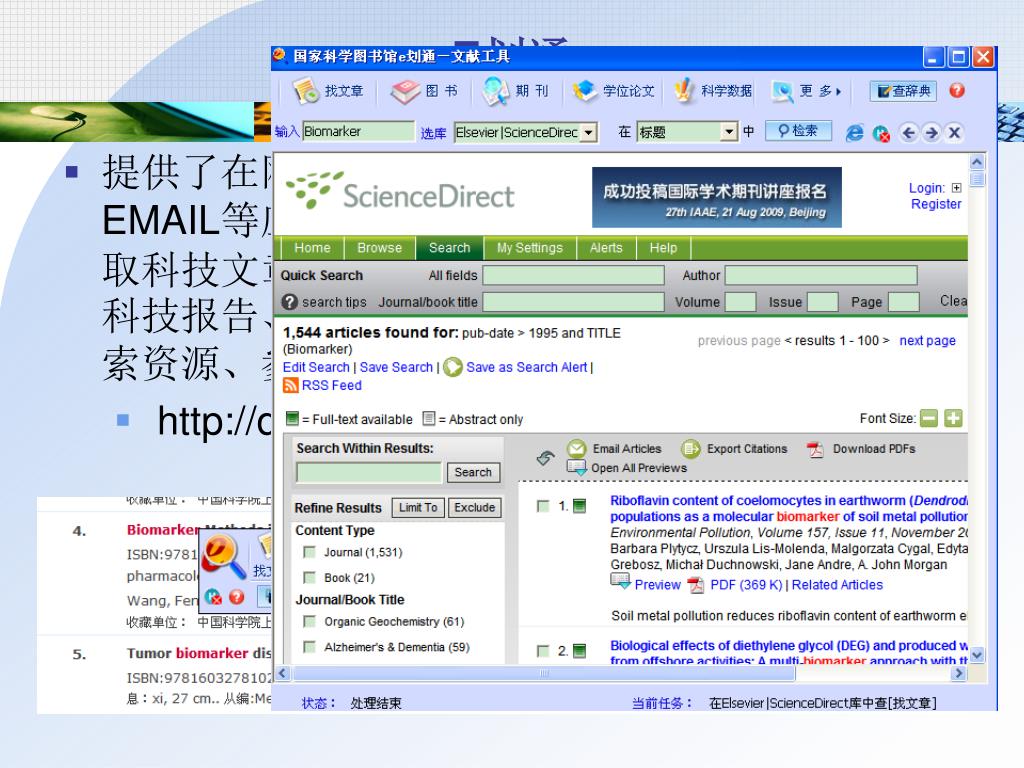The height and width of the screenshot is (768, 1024).
Task: Click the 查辞典 dictionary button
Action: (903, 91)
